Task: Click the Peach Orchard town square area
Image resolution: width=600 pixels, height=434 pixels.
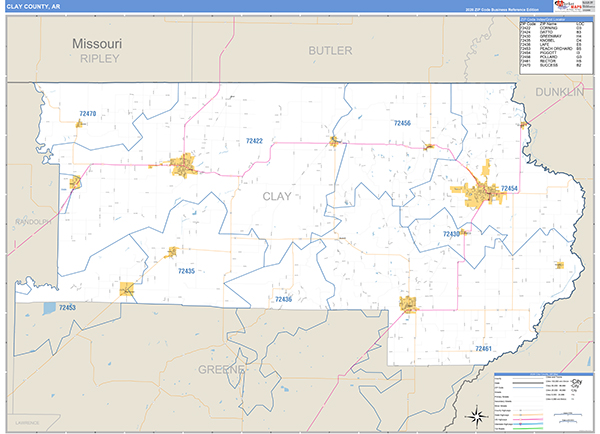Action: pyautogui.click(x=127, y=289)
